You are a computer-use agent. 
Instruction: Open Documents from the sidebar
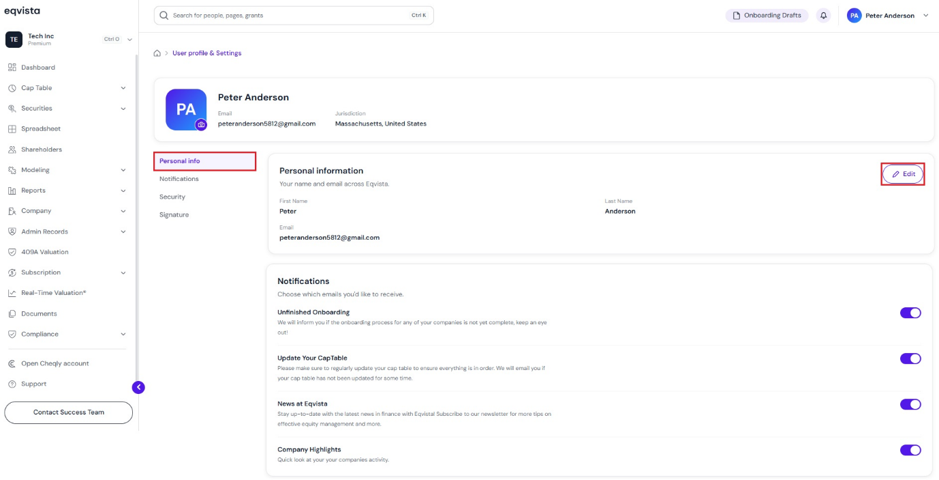(39, 314)
